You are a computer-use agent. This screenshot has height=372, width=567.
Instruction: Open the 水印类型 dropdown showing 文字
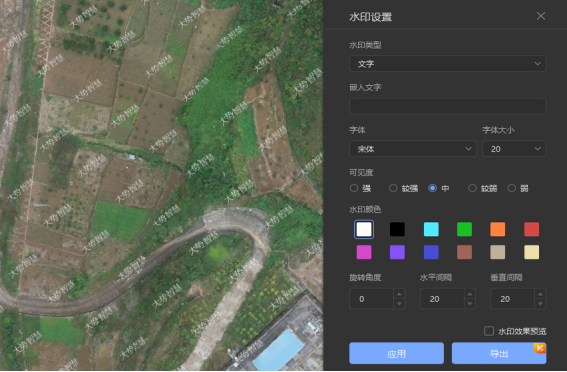[448, 64]
